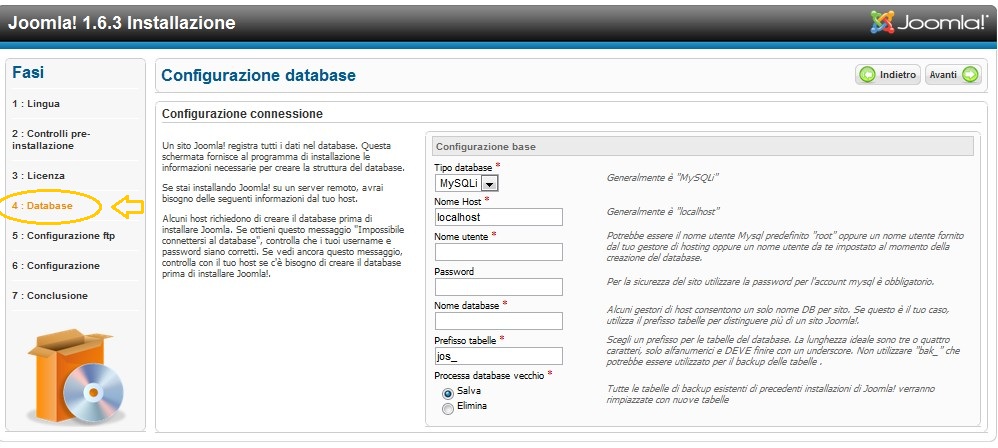
Task: Click the green forward arrow icon on Avanti
Action: [x=970, y=75]
